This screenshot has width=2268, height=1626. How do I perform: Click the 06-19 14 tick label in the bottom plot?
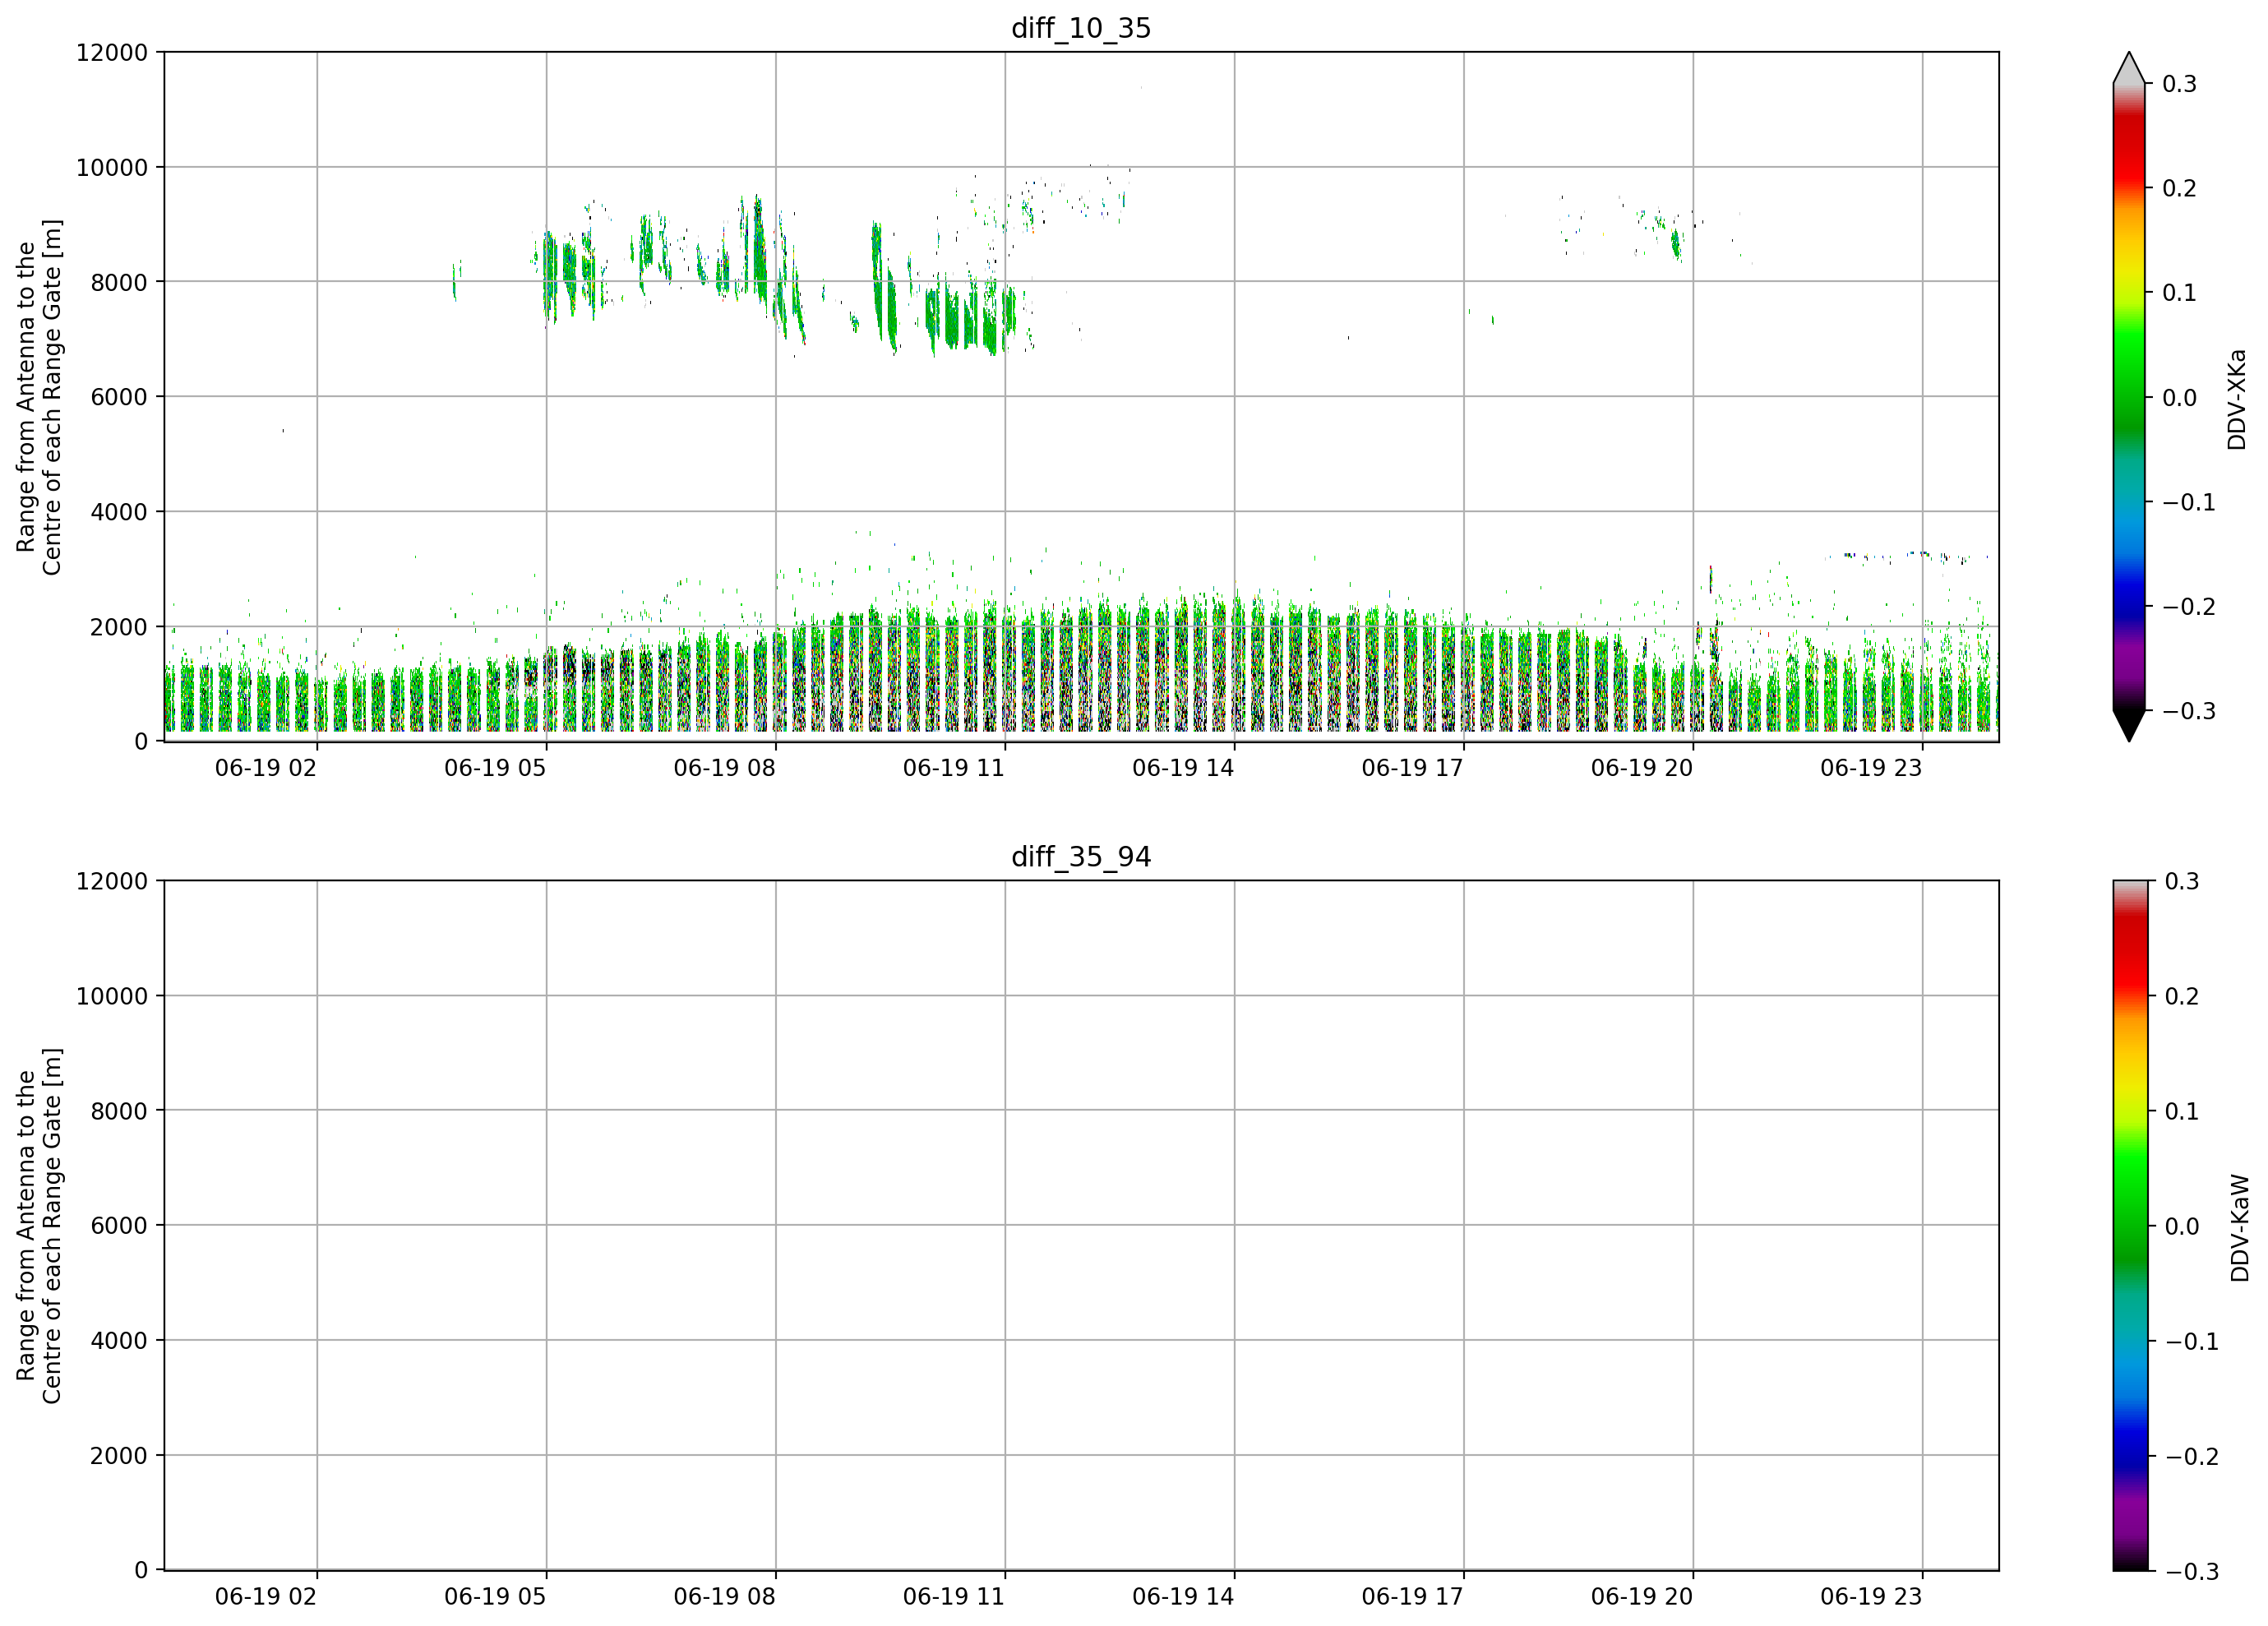tap(1182, 1597)
